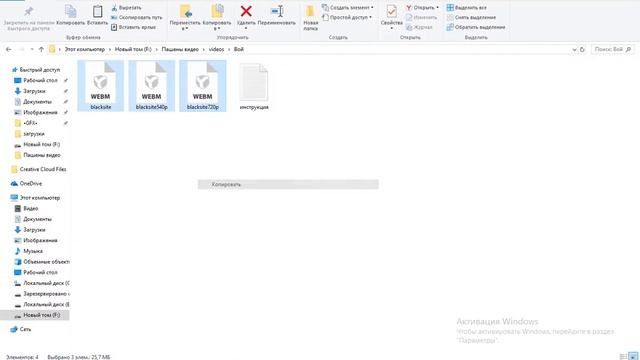Click Этот компьютер in address path
The width and height of the screenshot is (640, 360).
coord(84,49)
